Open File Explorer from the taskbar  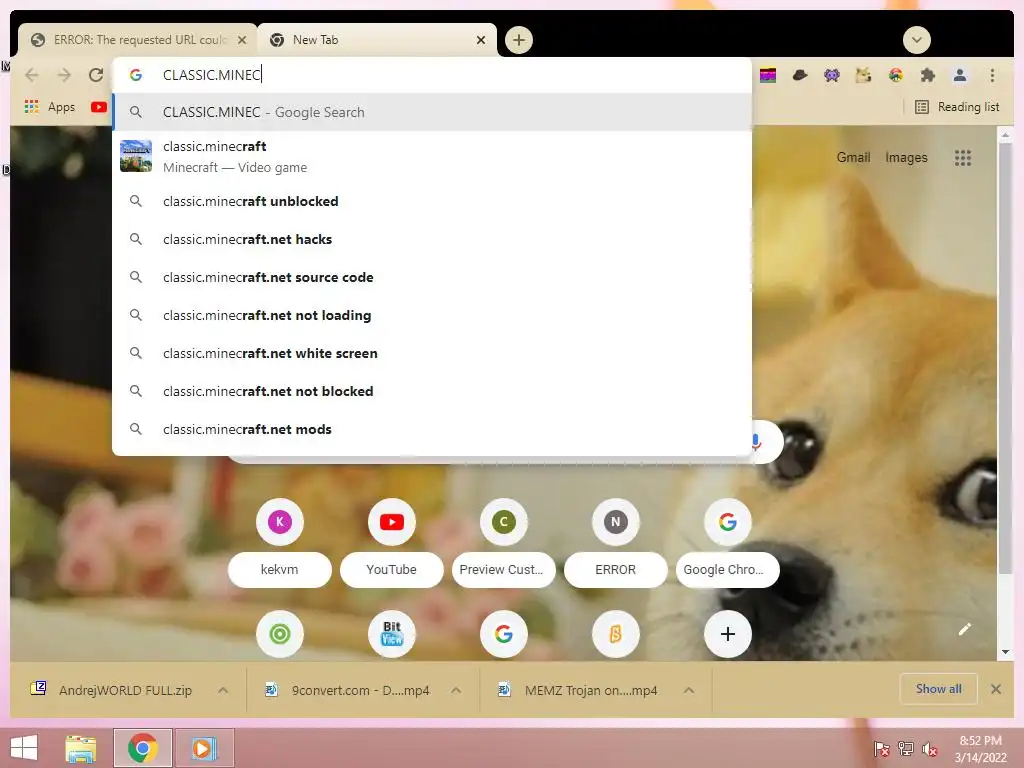click(x=80, y=748)
